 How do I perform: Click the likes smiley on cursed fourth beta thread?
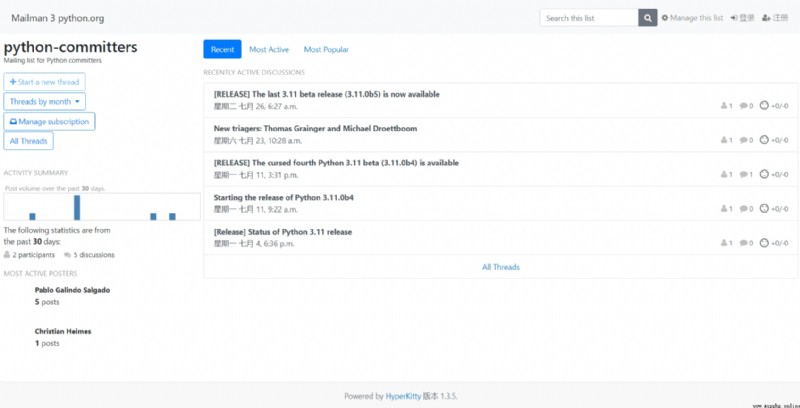(x=764, y=174)
